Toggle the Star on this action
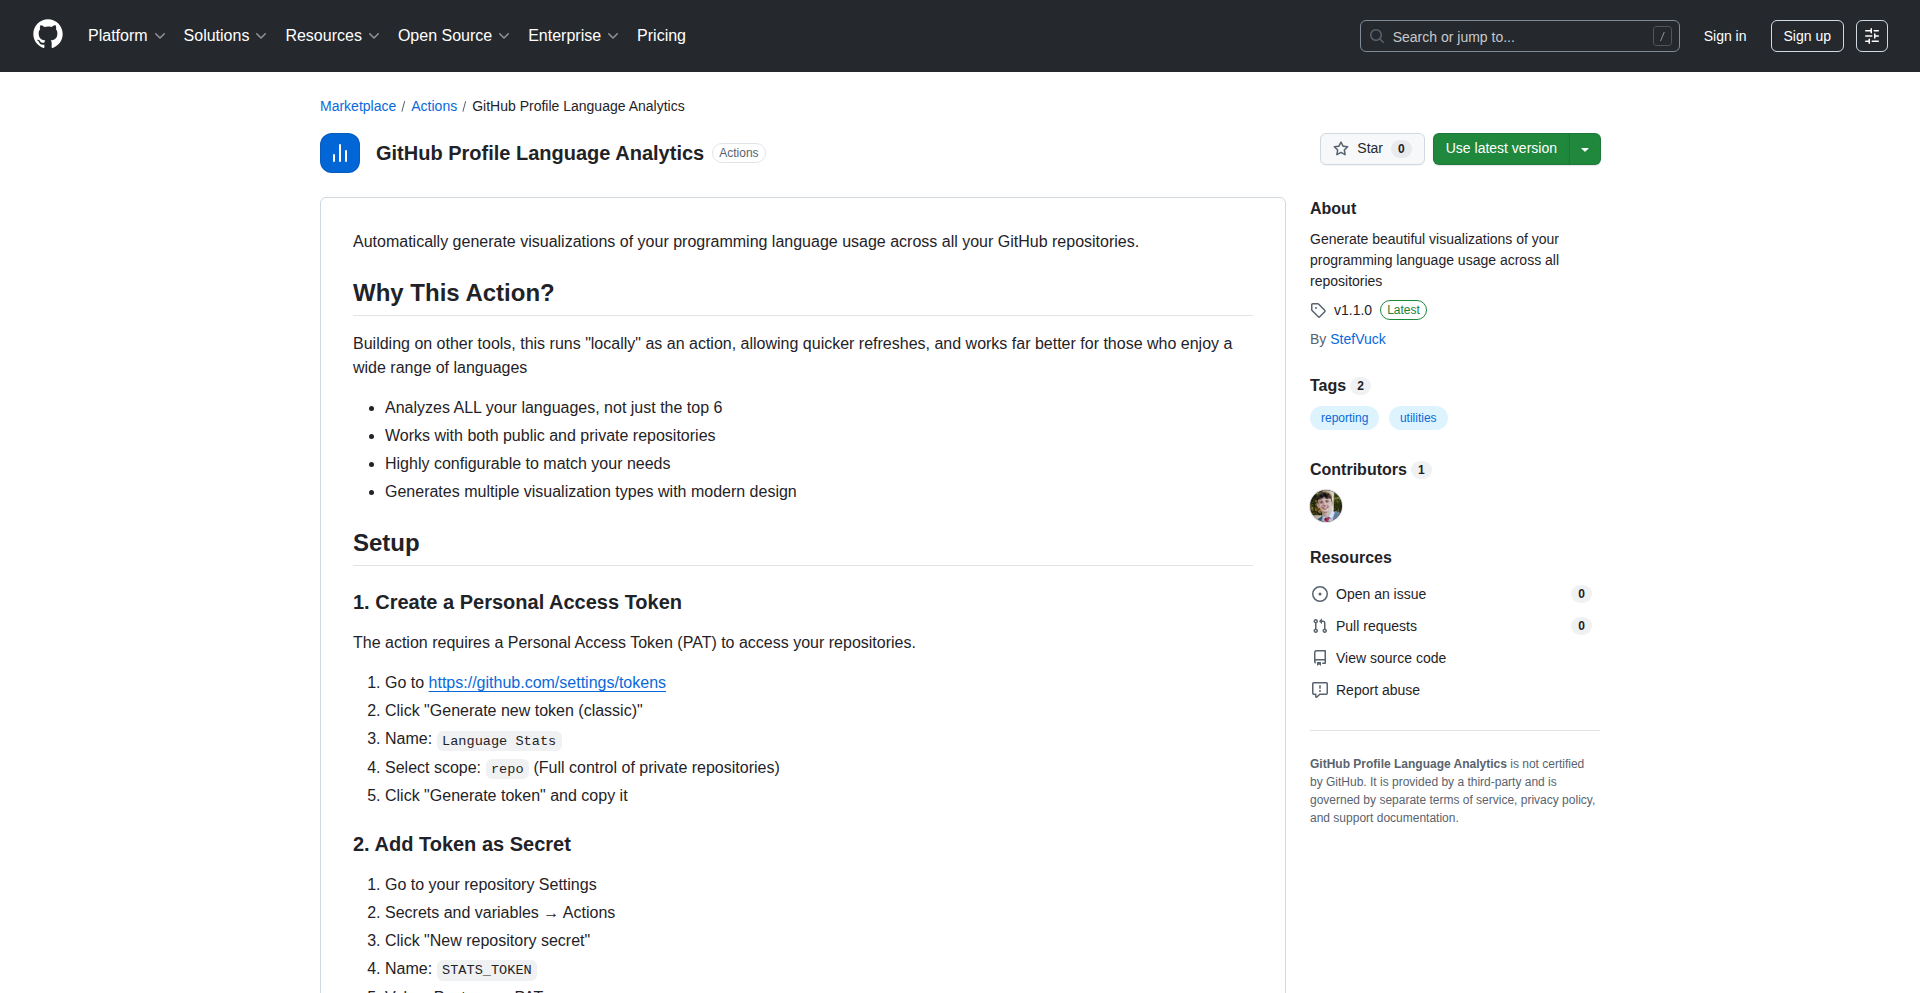The width and height of the screenshot is (1920, 993). click(x=1363, y=148)
